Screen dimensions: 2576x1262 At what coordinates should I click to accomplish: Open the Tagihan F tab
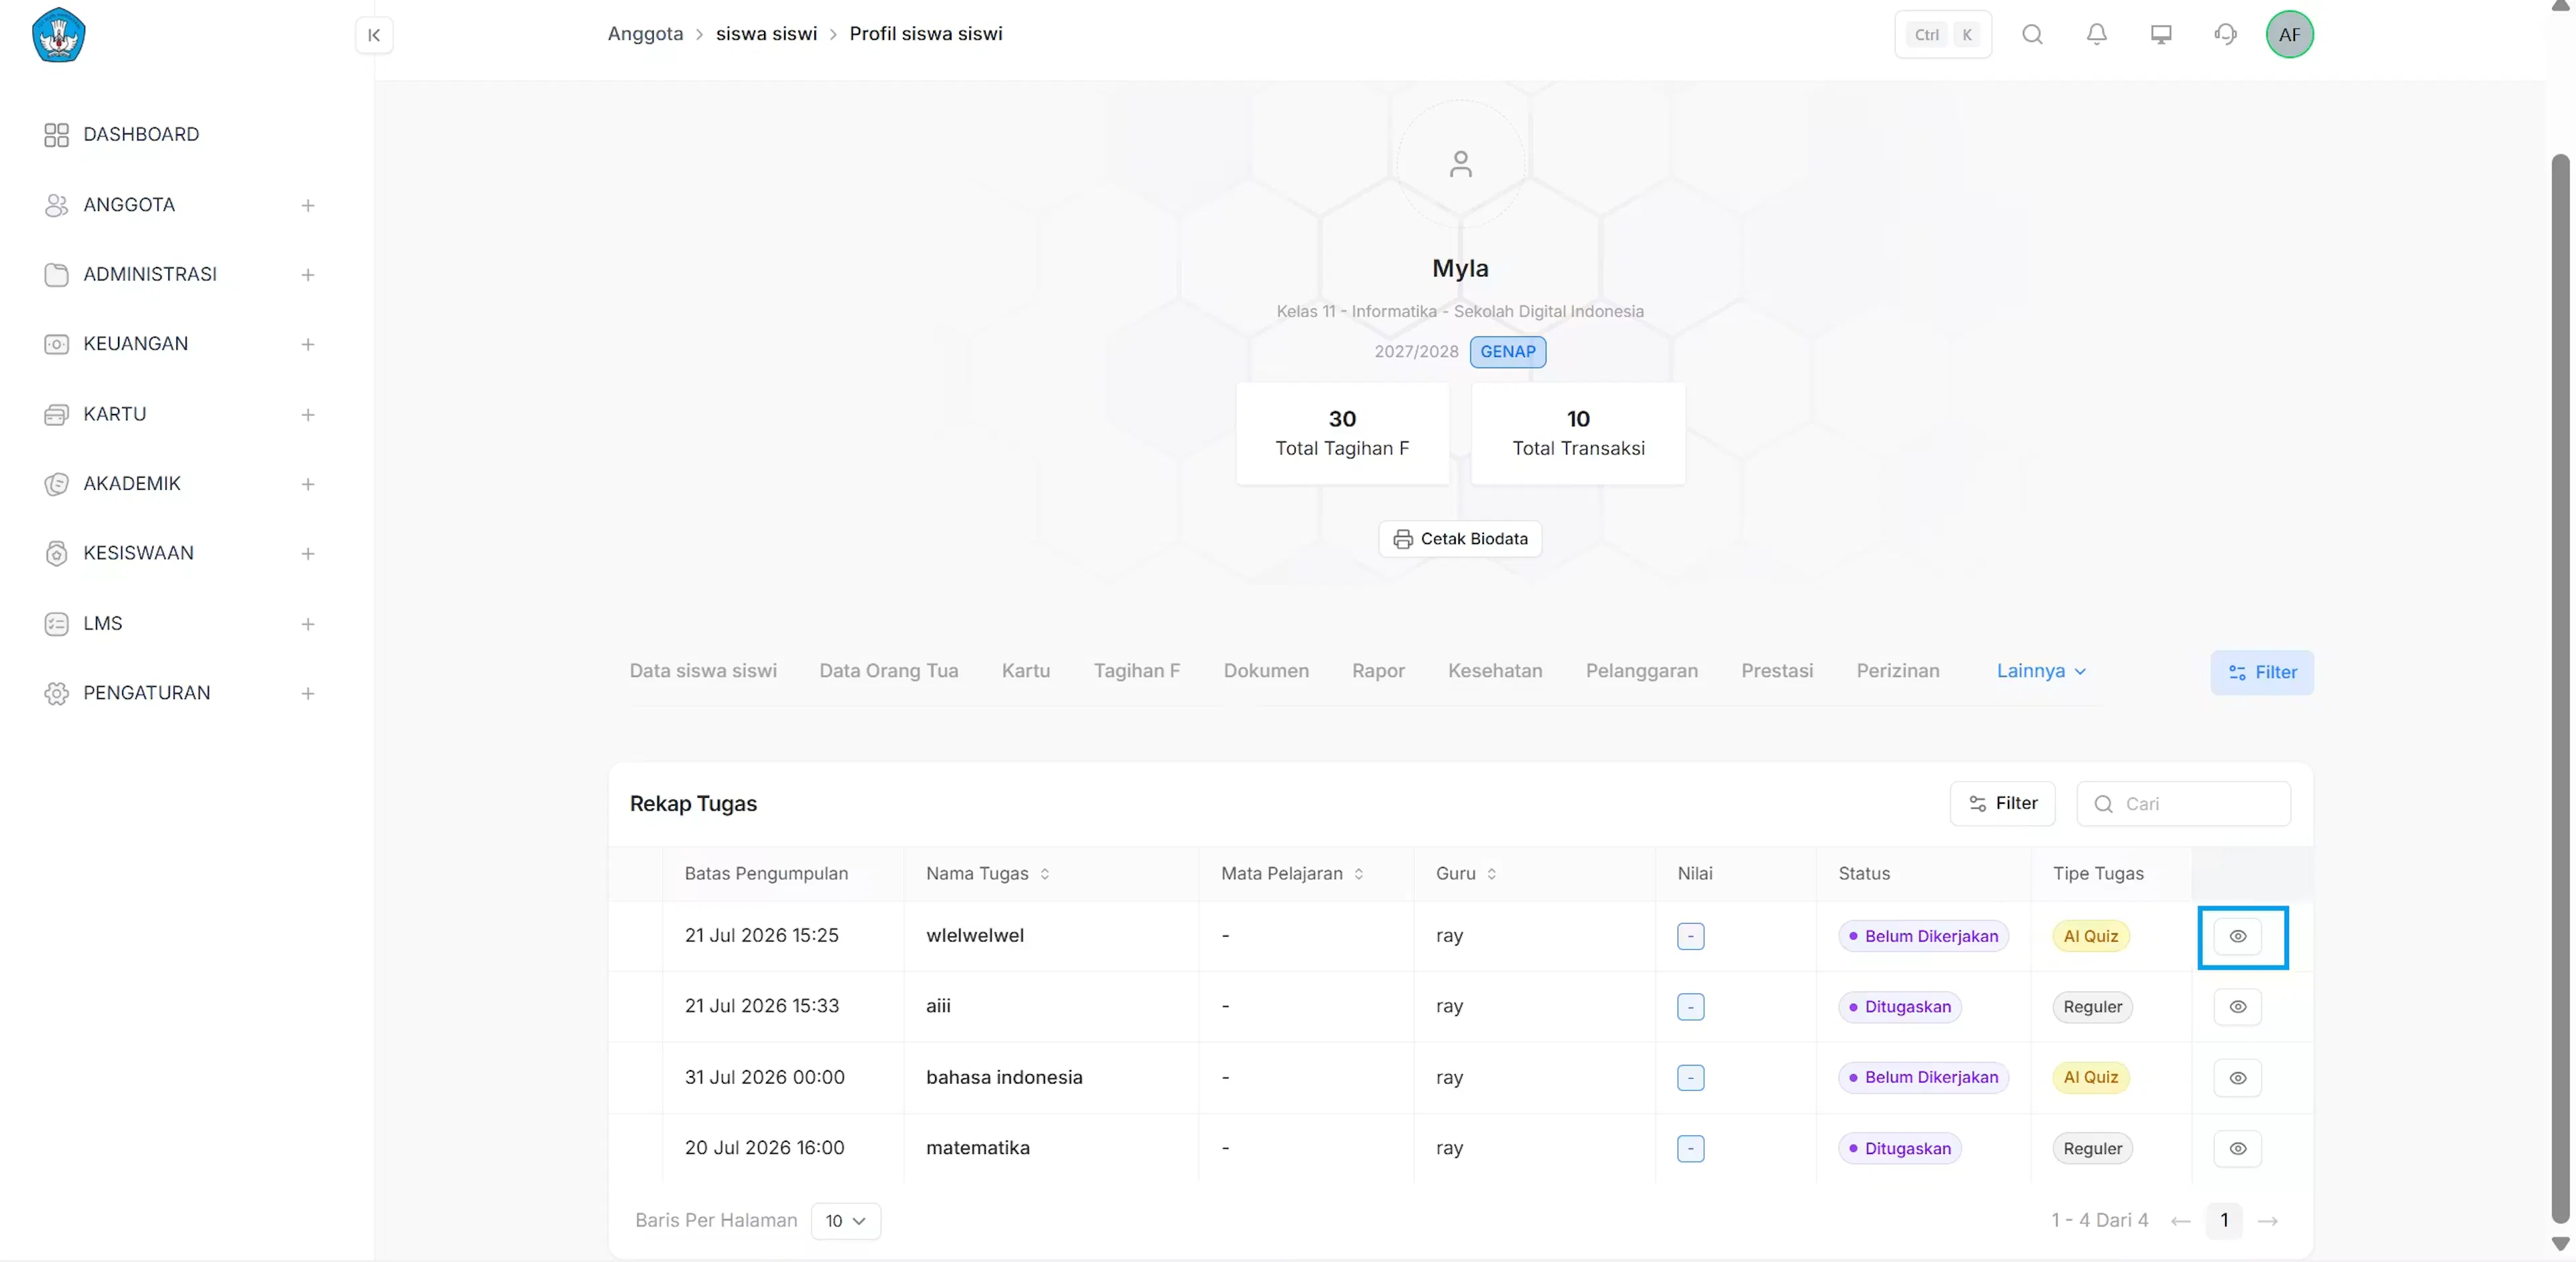1136,671
